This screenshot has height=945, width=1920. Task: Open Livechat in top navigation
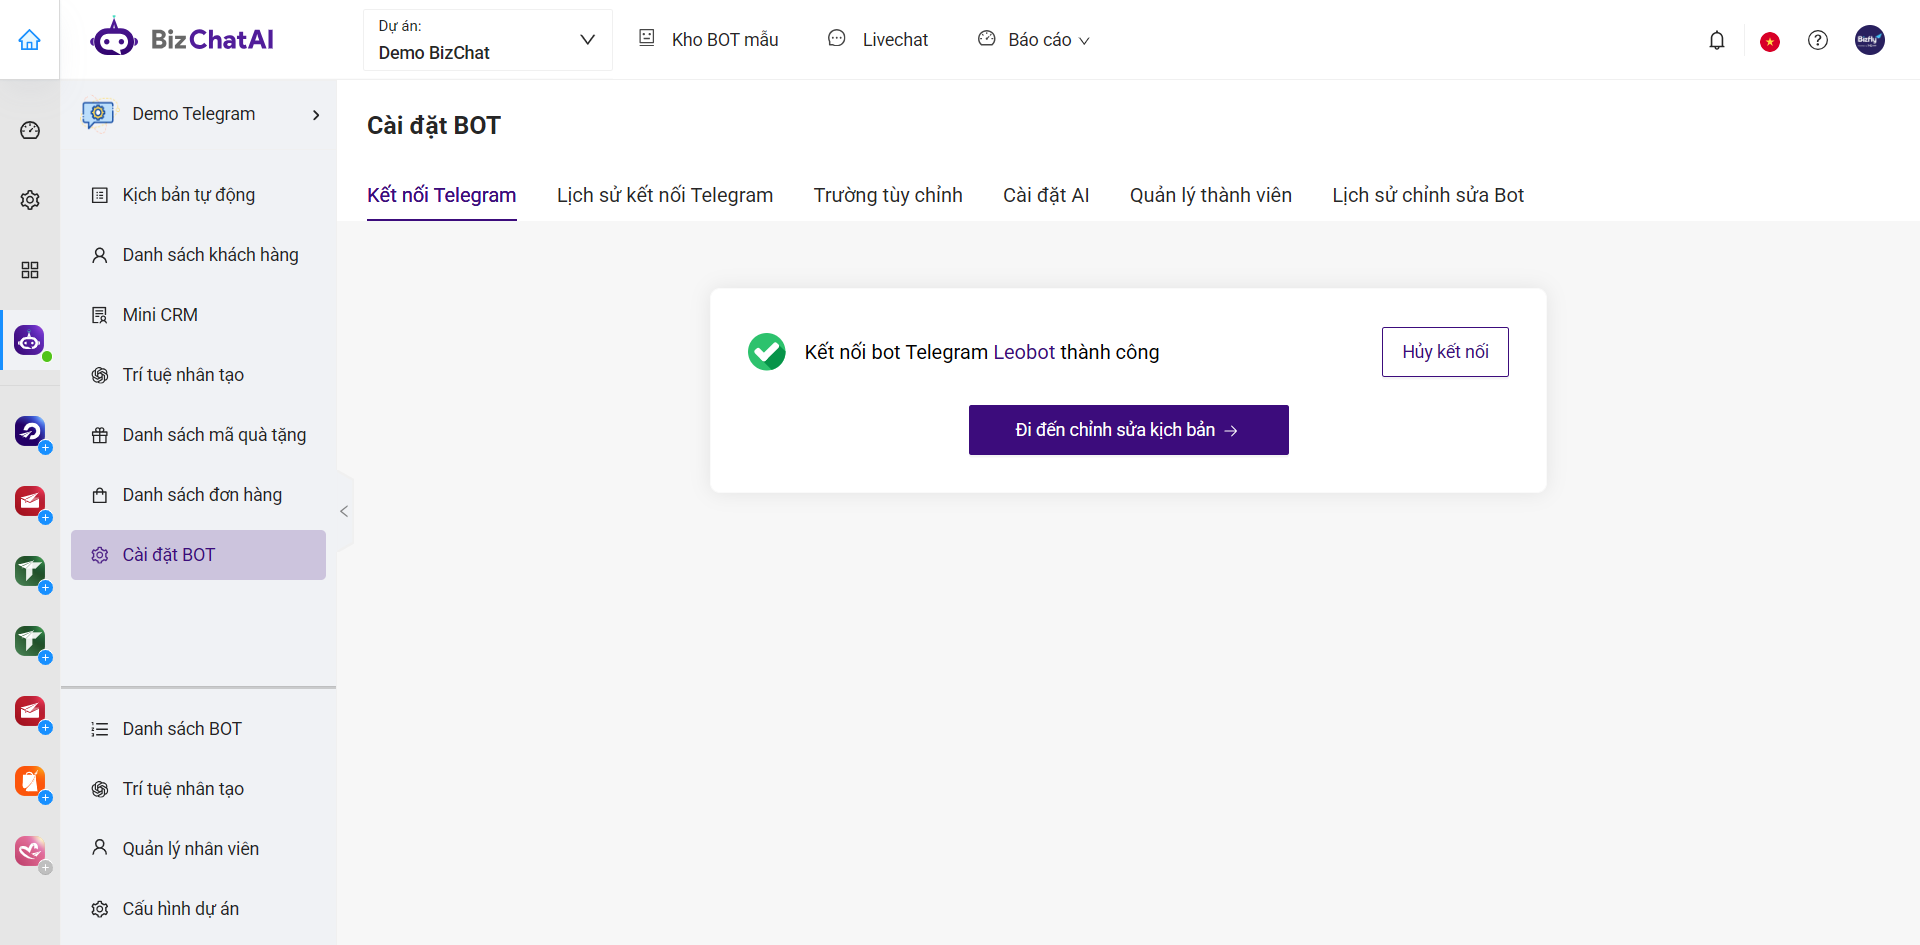(895, 40)
